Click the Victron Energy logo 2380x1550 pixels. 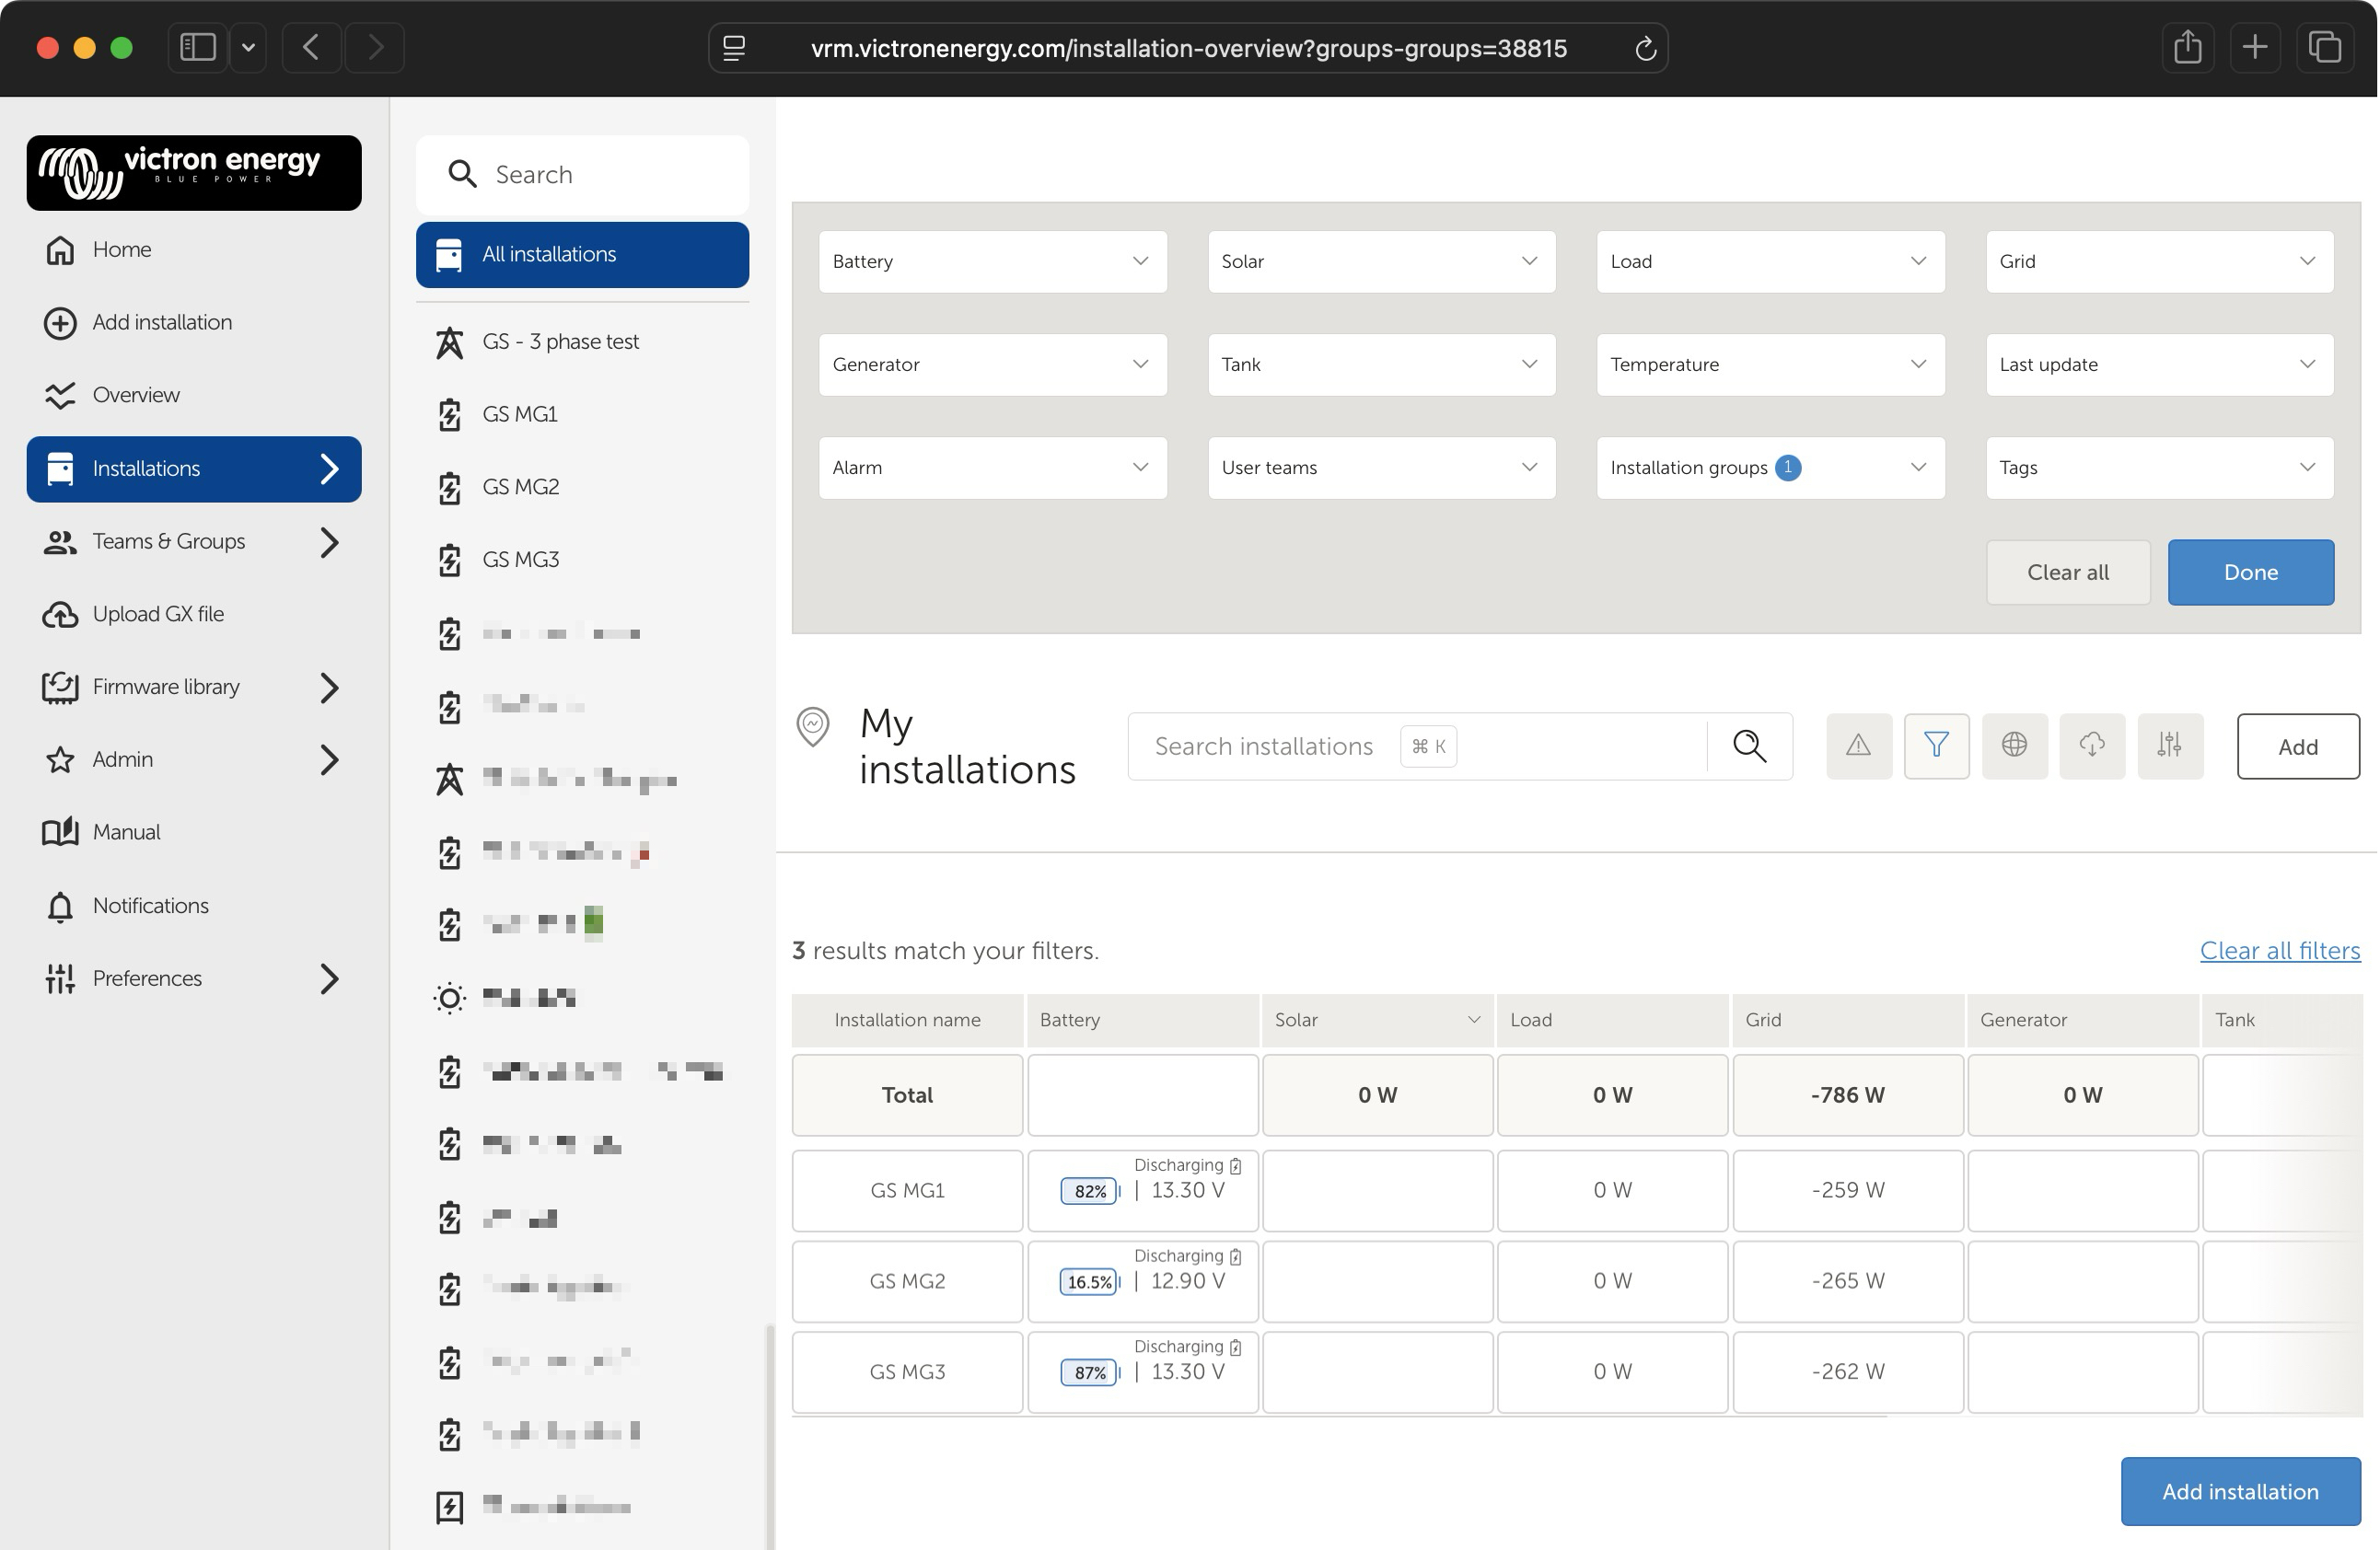coord(194,173)
